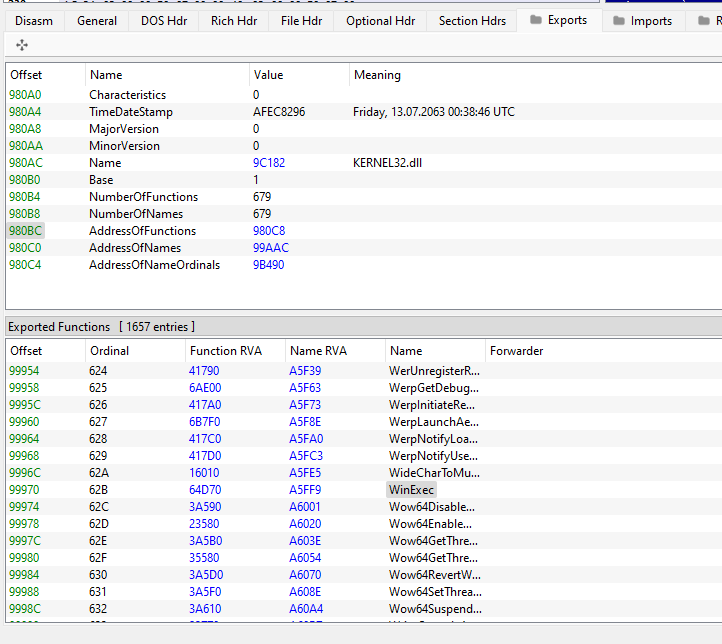The height and width of the screenshot is (644, 722).
Task: Select the WerpNotifyLoa... export name
Action: [433, 439]
